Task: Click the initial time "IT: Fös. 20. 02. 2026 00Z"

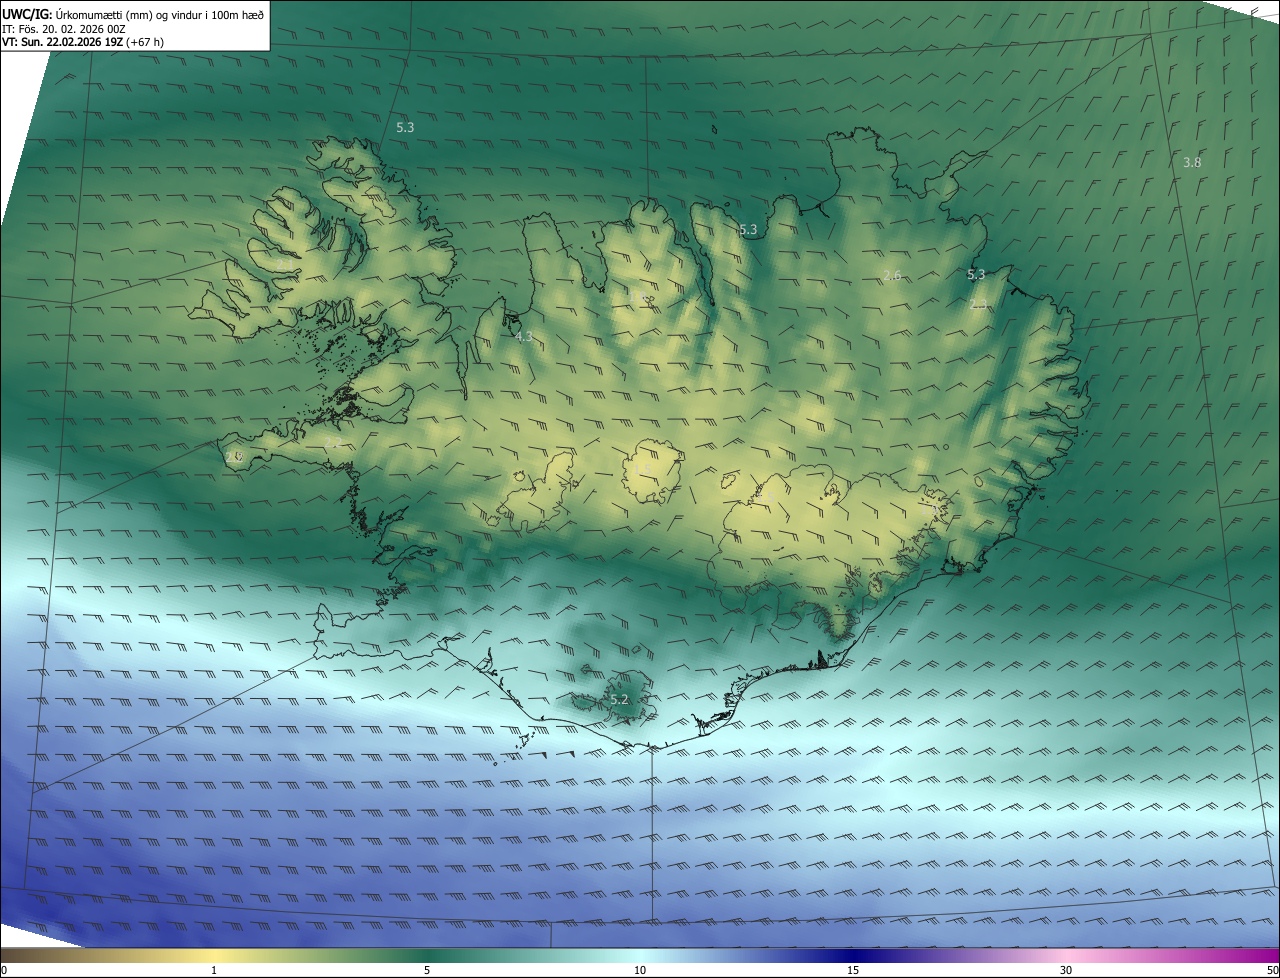Action: coord(64,28)
